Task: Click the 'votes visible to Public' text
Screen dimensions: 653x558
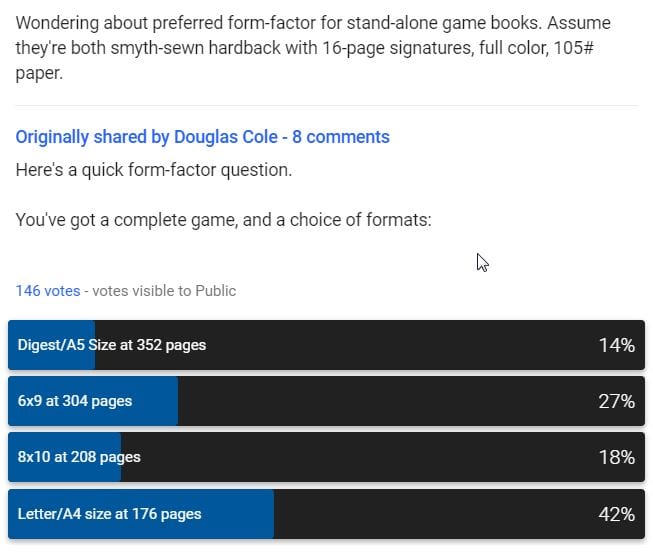Action: (164, 291)
